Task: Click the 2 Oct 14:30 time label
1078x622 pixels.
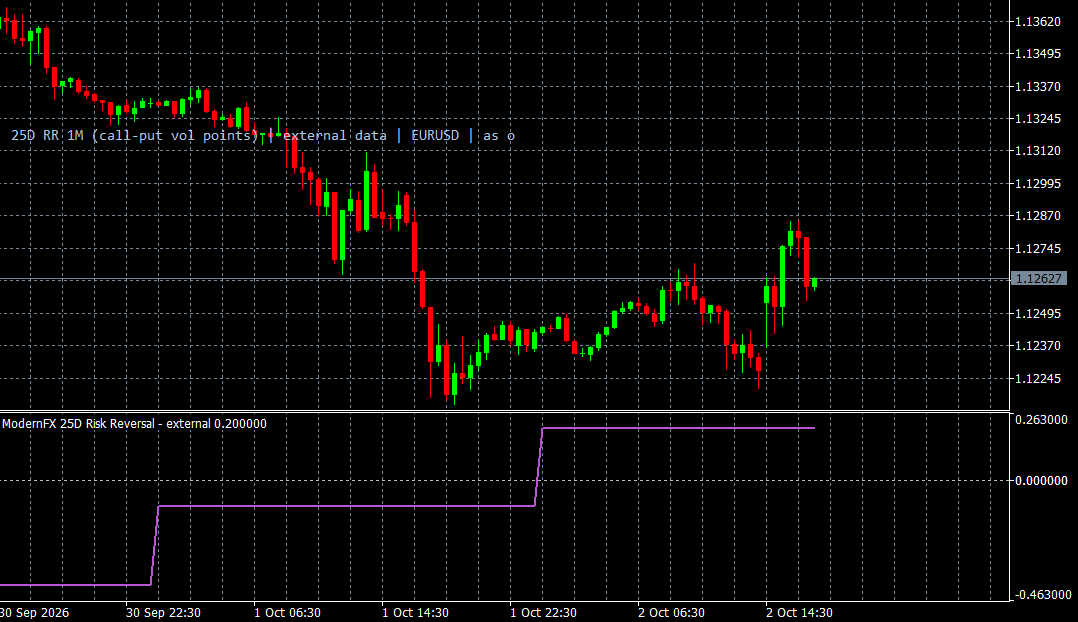Action: coord(799,612)
